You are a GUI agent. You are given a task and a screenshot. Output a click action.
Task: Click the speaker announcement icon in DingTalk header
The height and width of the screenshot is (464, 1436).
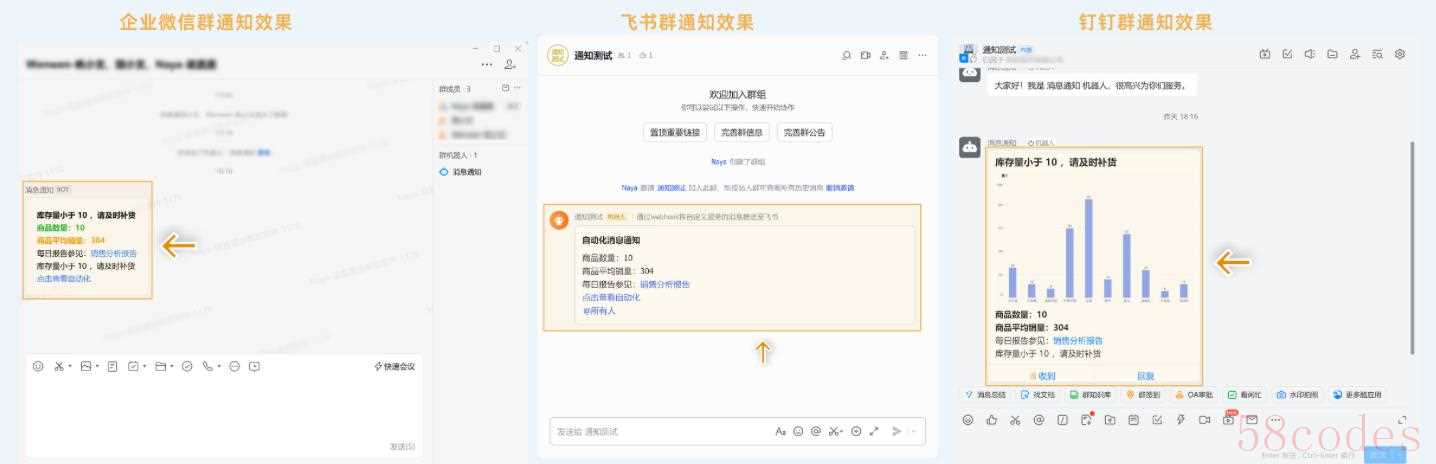point(1310,54)
